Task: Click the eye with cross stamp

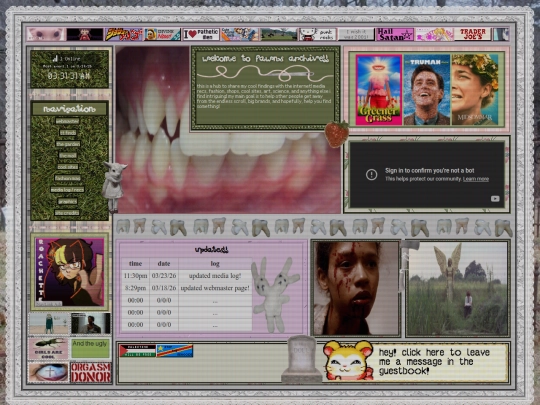Action: [x=49, y=372]
